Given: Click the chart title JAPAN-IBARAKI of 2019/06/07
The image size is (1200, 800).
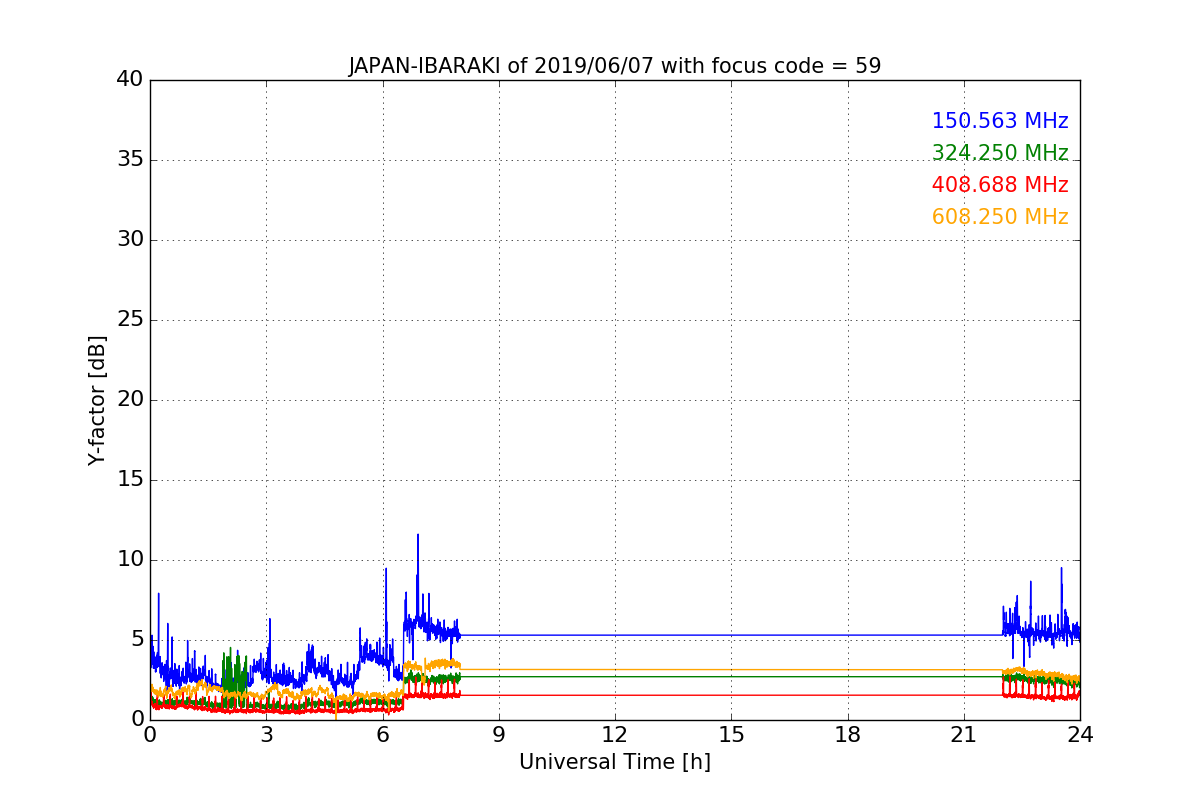Looking at the screenshot, I should point(614,66).
